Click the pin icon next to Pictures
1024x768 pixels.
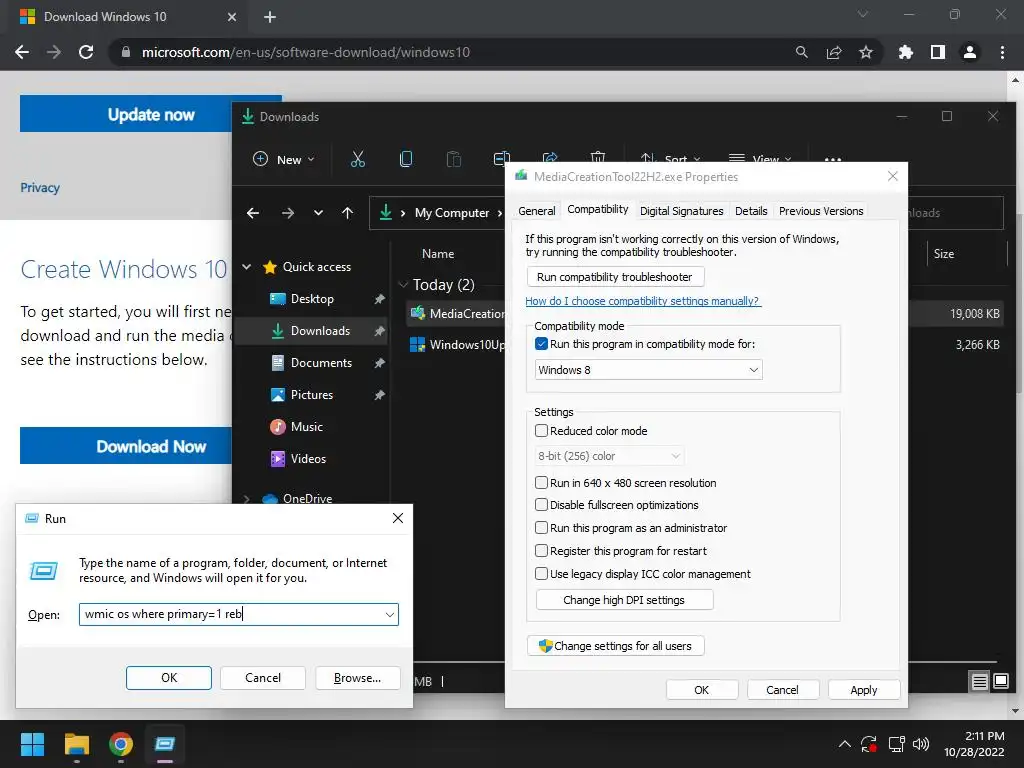[379, 394]
